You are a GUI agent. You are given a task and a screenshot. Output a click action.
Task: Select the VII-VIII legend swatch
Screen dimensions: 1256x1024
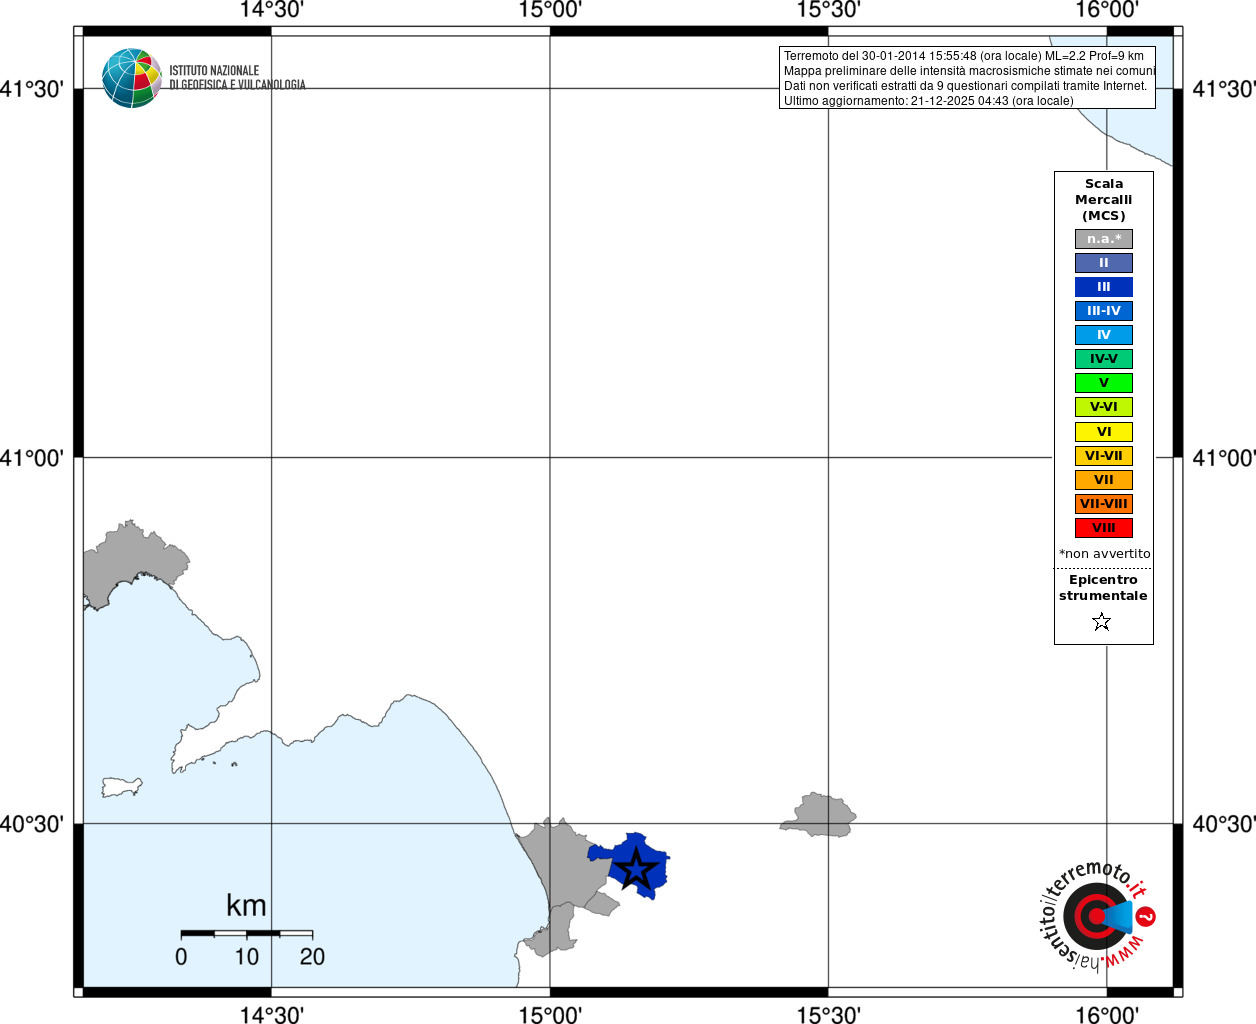(x=1104, y=504)
